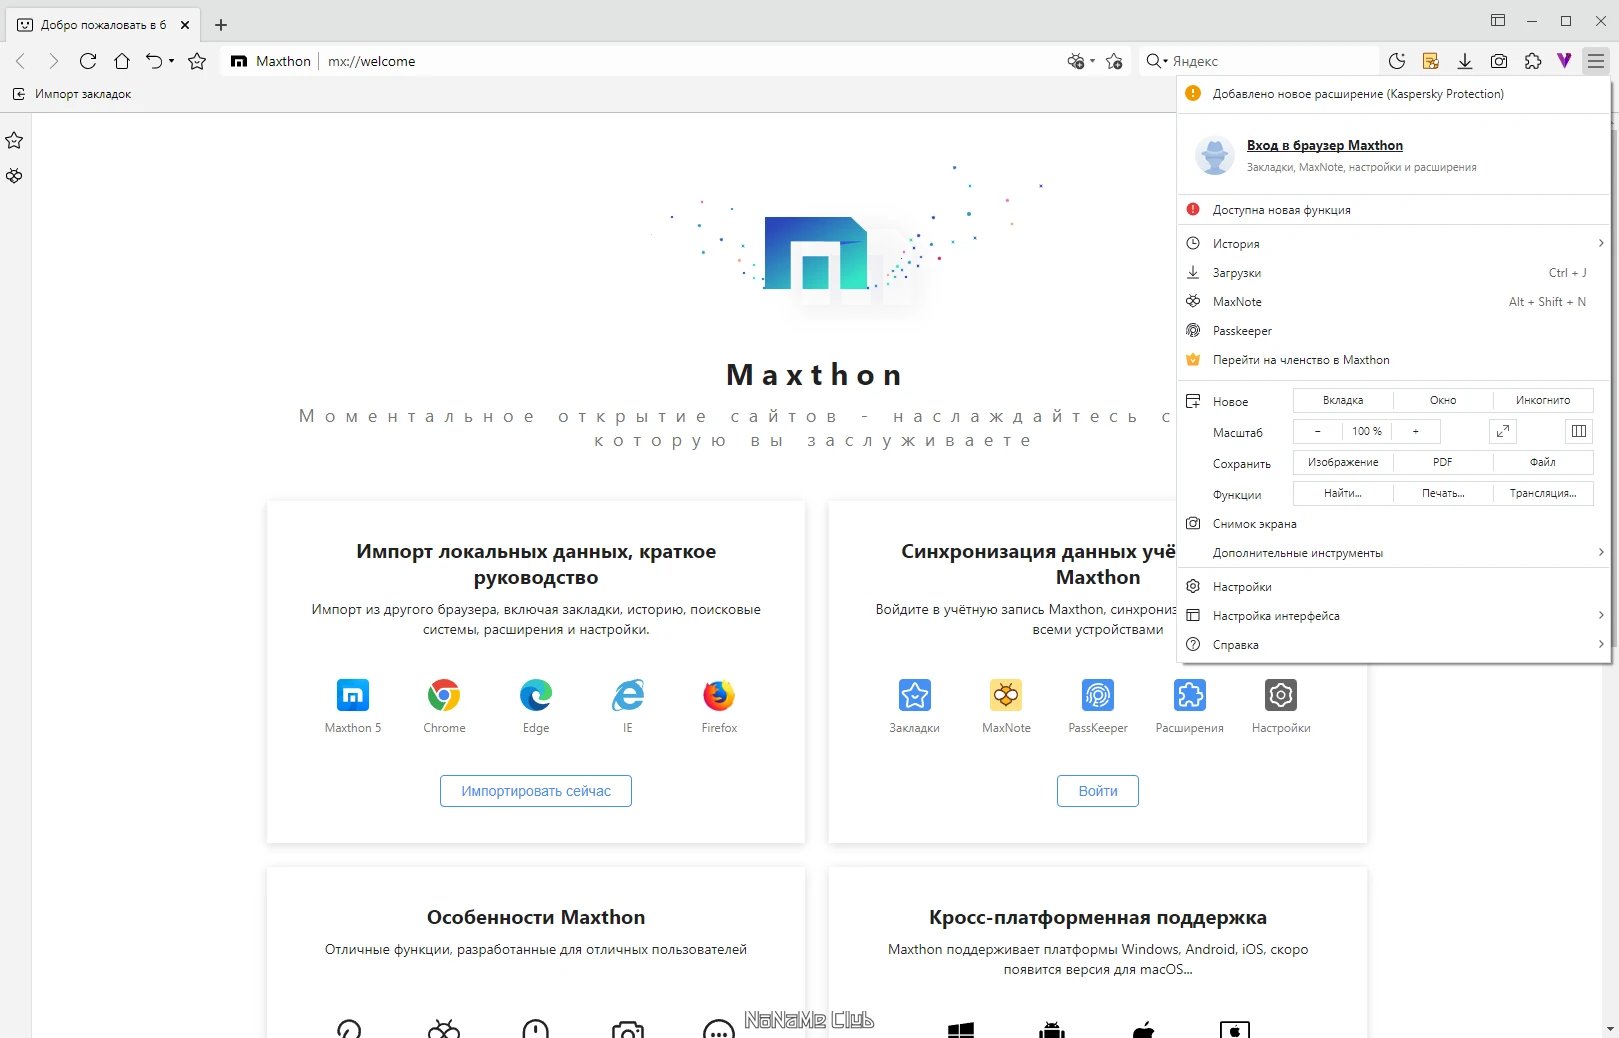Select Снимок экрана menu entry
1619x1038 pixels.
pyautogui.click(x=1394, y=523)
